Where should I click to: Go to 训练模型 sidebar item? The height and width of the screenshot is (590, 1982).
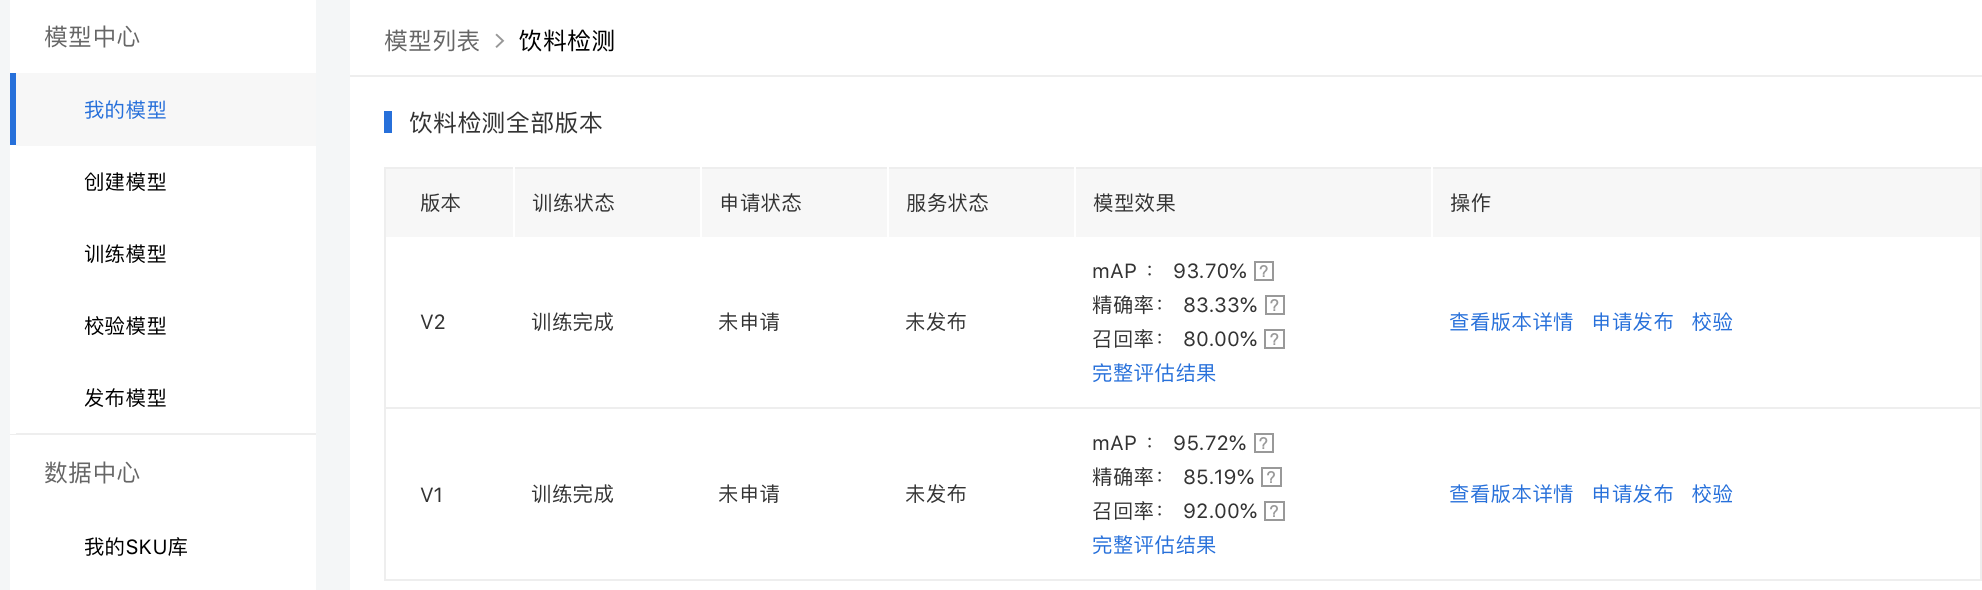coord(125,254)
